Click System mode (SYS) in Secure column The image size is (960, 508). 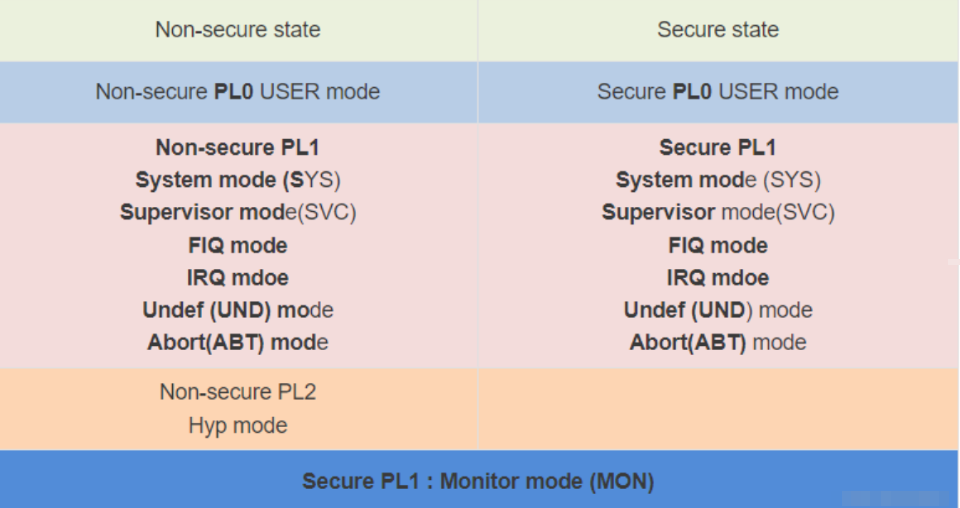point(718,180)
